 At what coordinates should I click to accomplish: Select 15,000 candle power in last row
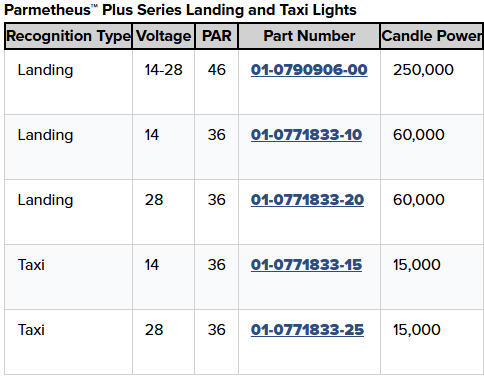pos(417,330)
